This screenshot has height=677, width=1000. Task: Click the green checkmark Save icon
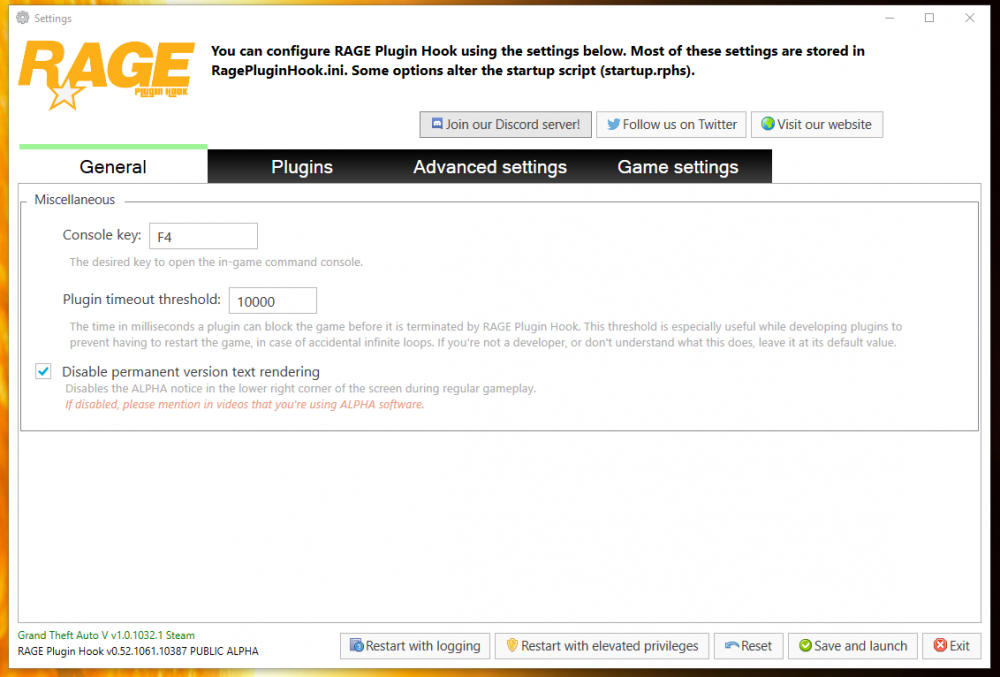tap(805, 646)
